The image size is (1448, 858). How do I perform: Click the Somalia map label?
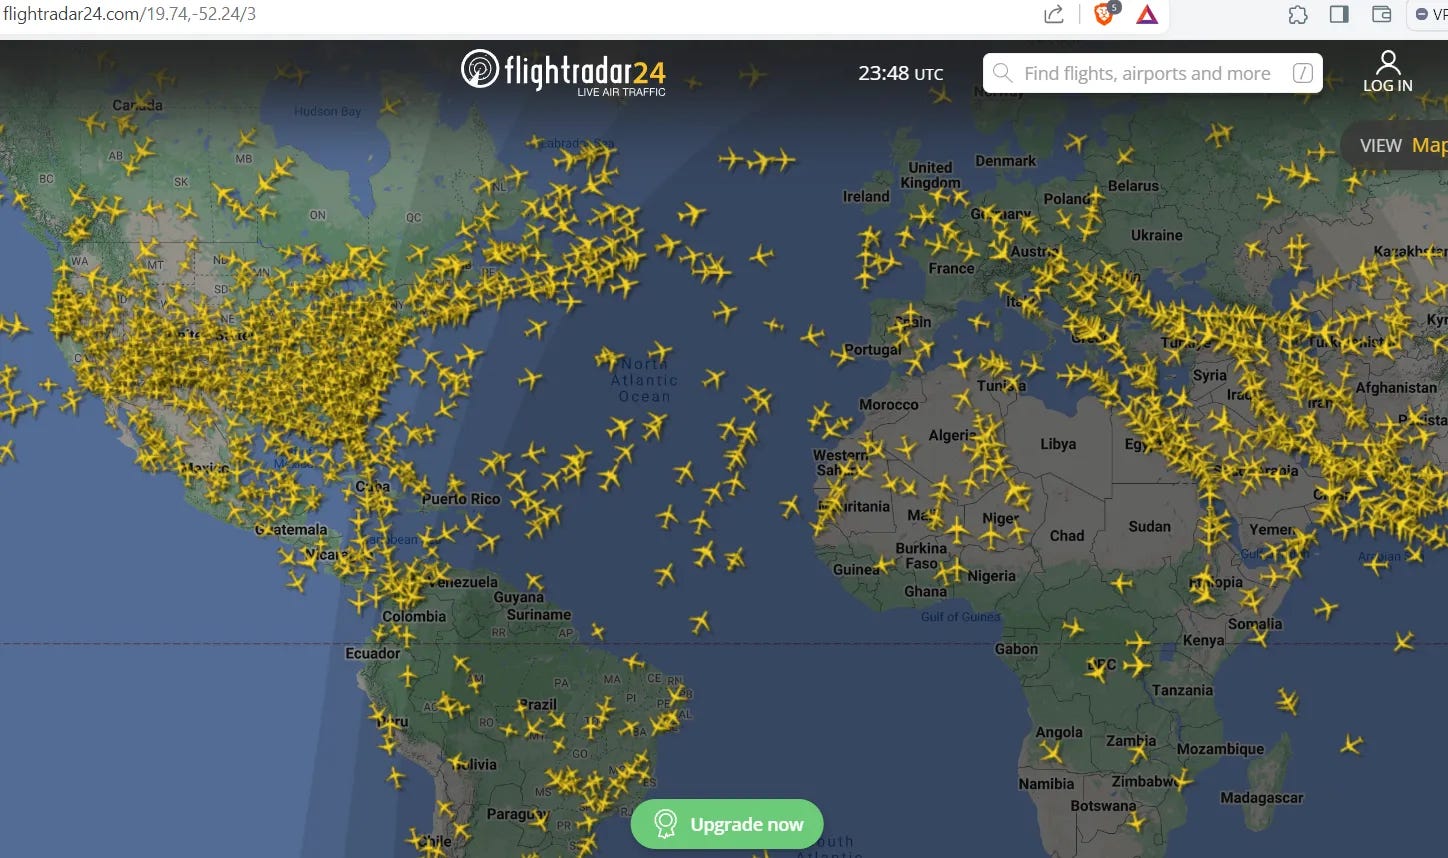click(1255, 624)
